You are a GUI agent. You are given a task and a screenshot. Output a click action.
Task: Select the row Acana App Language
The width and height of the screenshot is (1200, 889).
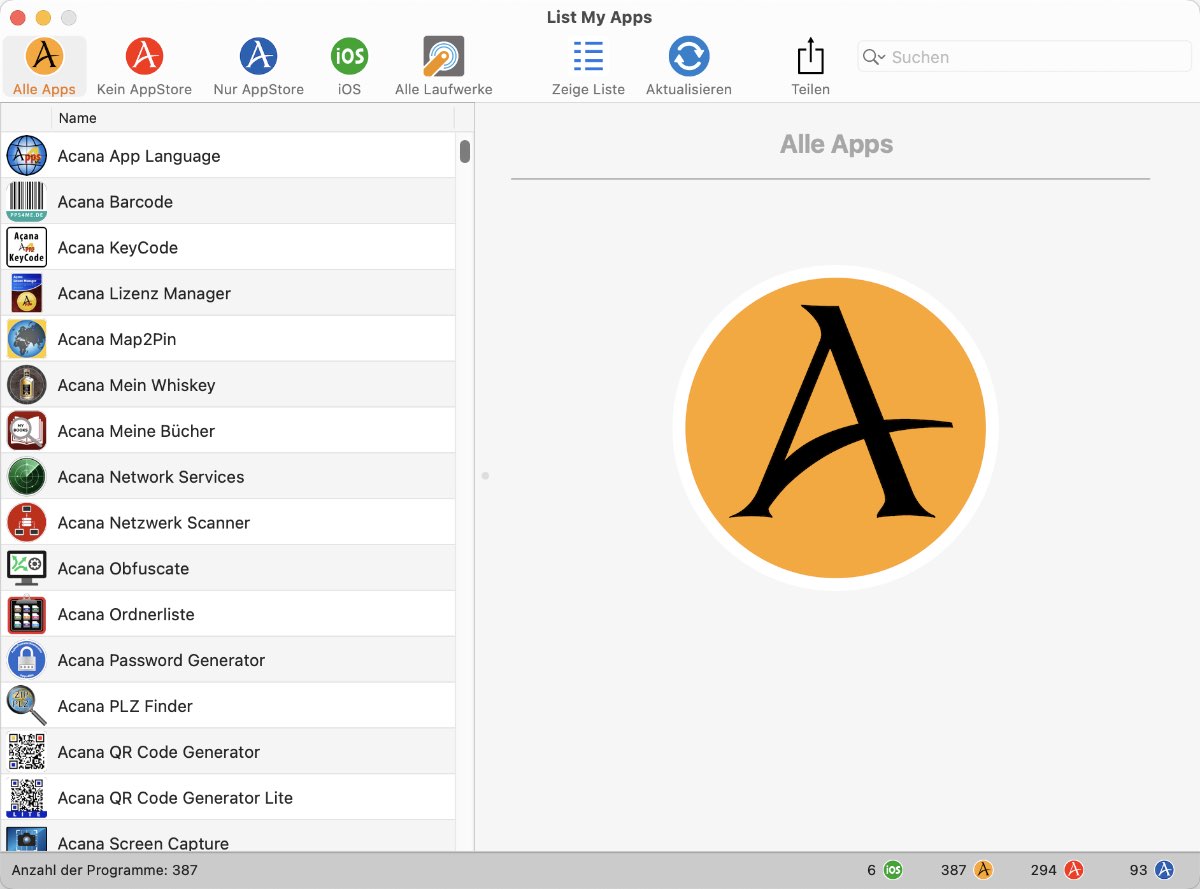[x=228, y=156]
